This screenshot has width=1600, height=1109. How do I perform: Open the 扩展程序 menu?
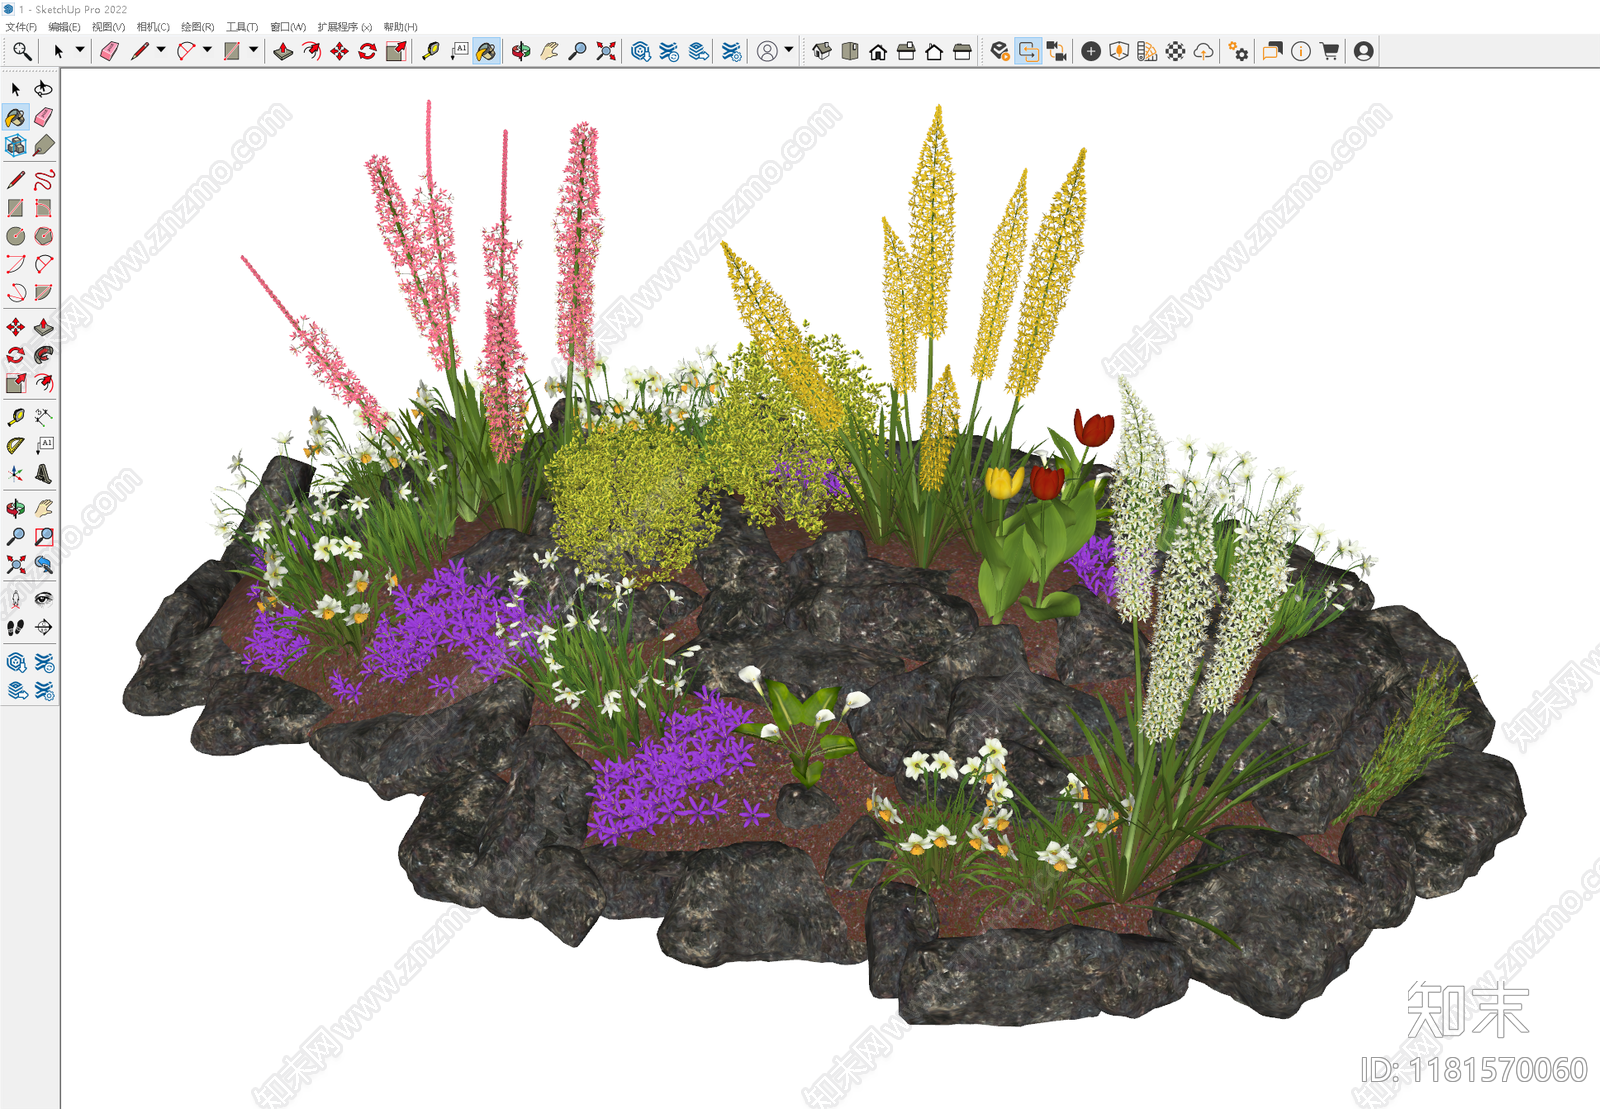[344, 27]
